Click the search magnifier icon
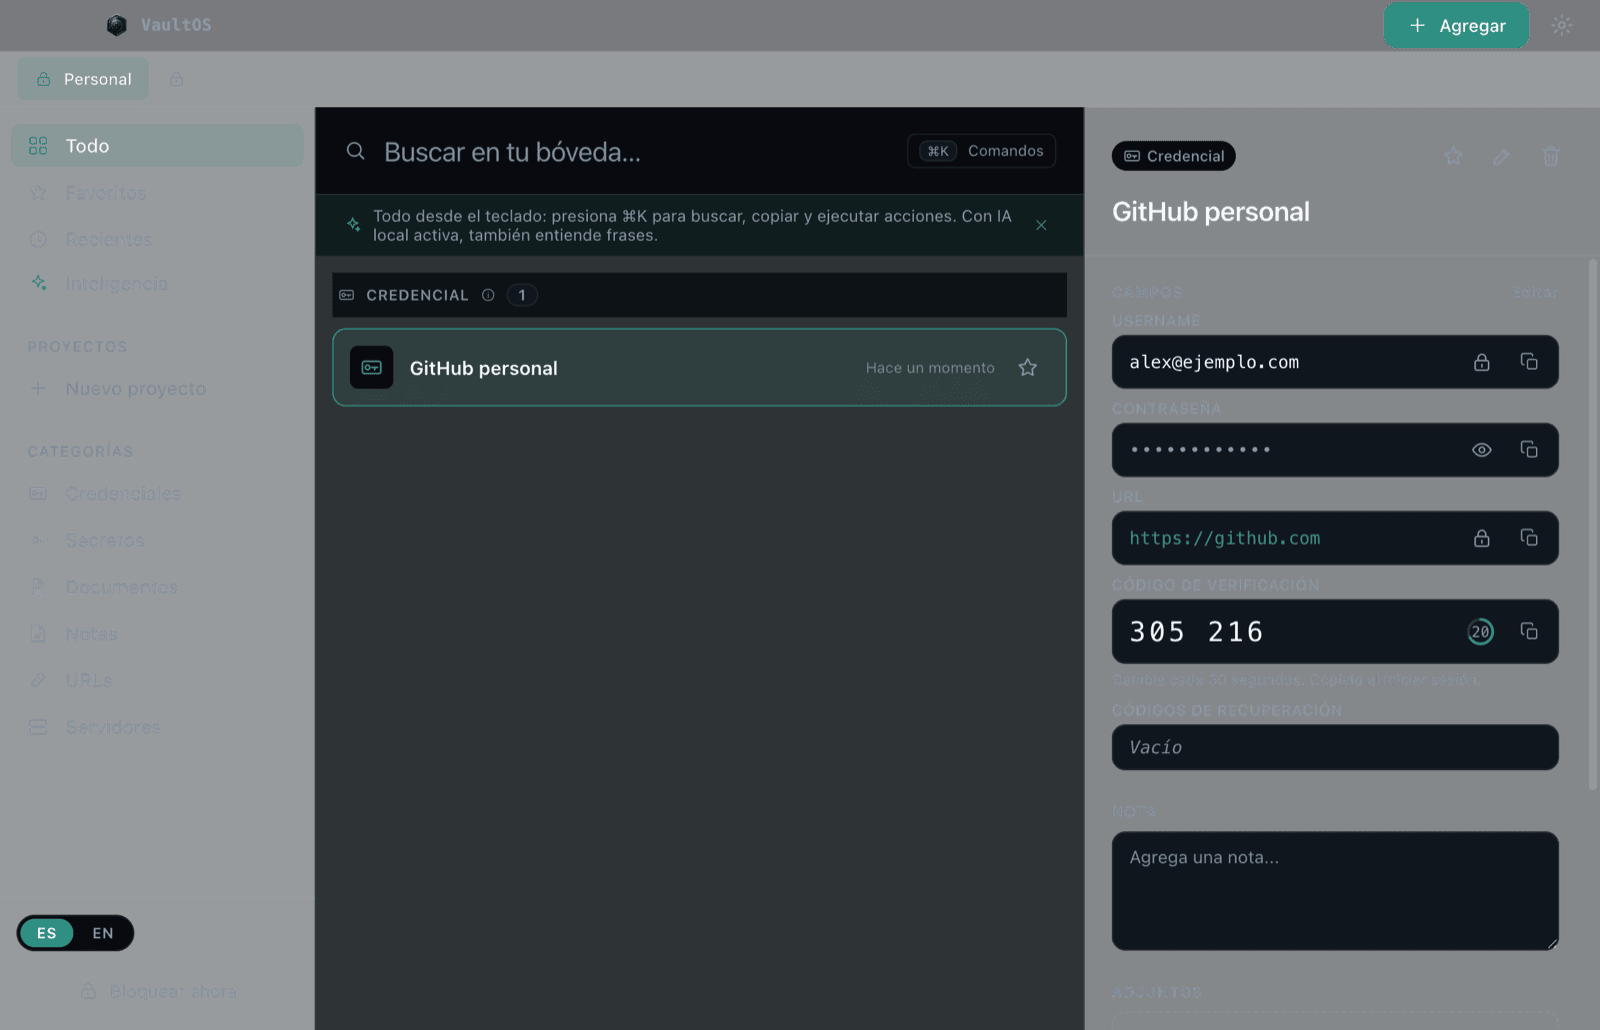1600x1030 pixels. (x=355, y=151)
